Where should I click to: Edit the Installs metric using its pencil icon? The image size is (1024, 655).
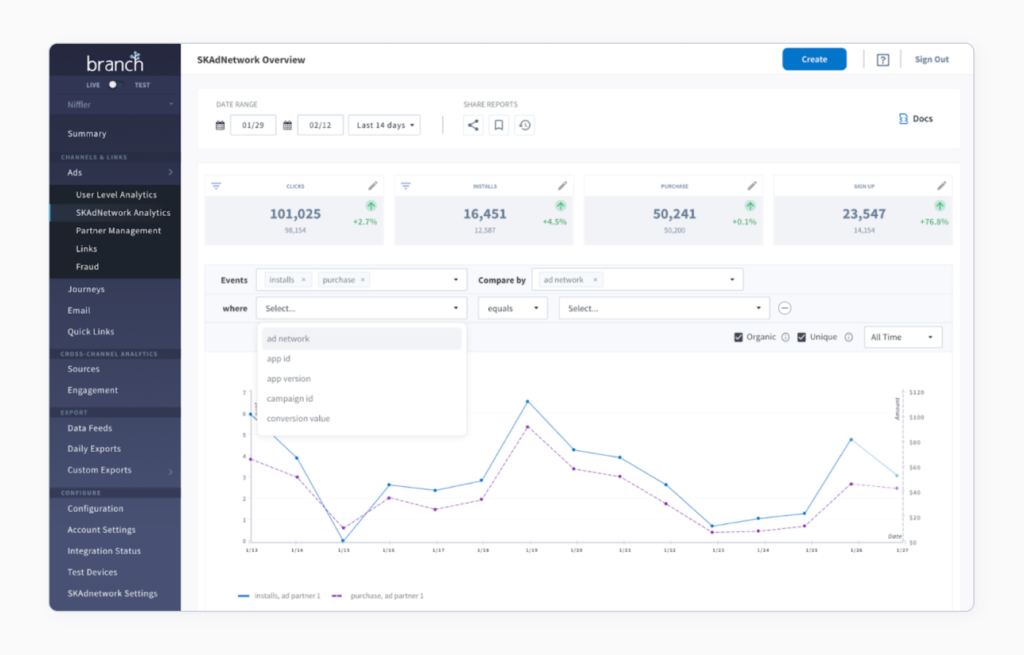point(562,185)
